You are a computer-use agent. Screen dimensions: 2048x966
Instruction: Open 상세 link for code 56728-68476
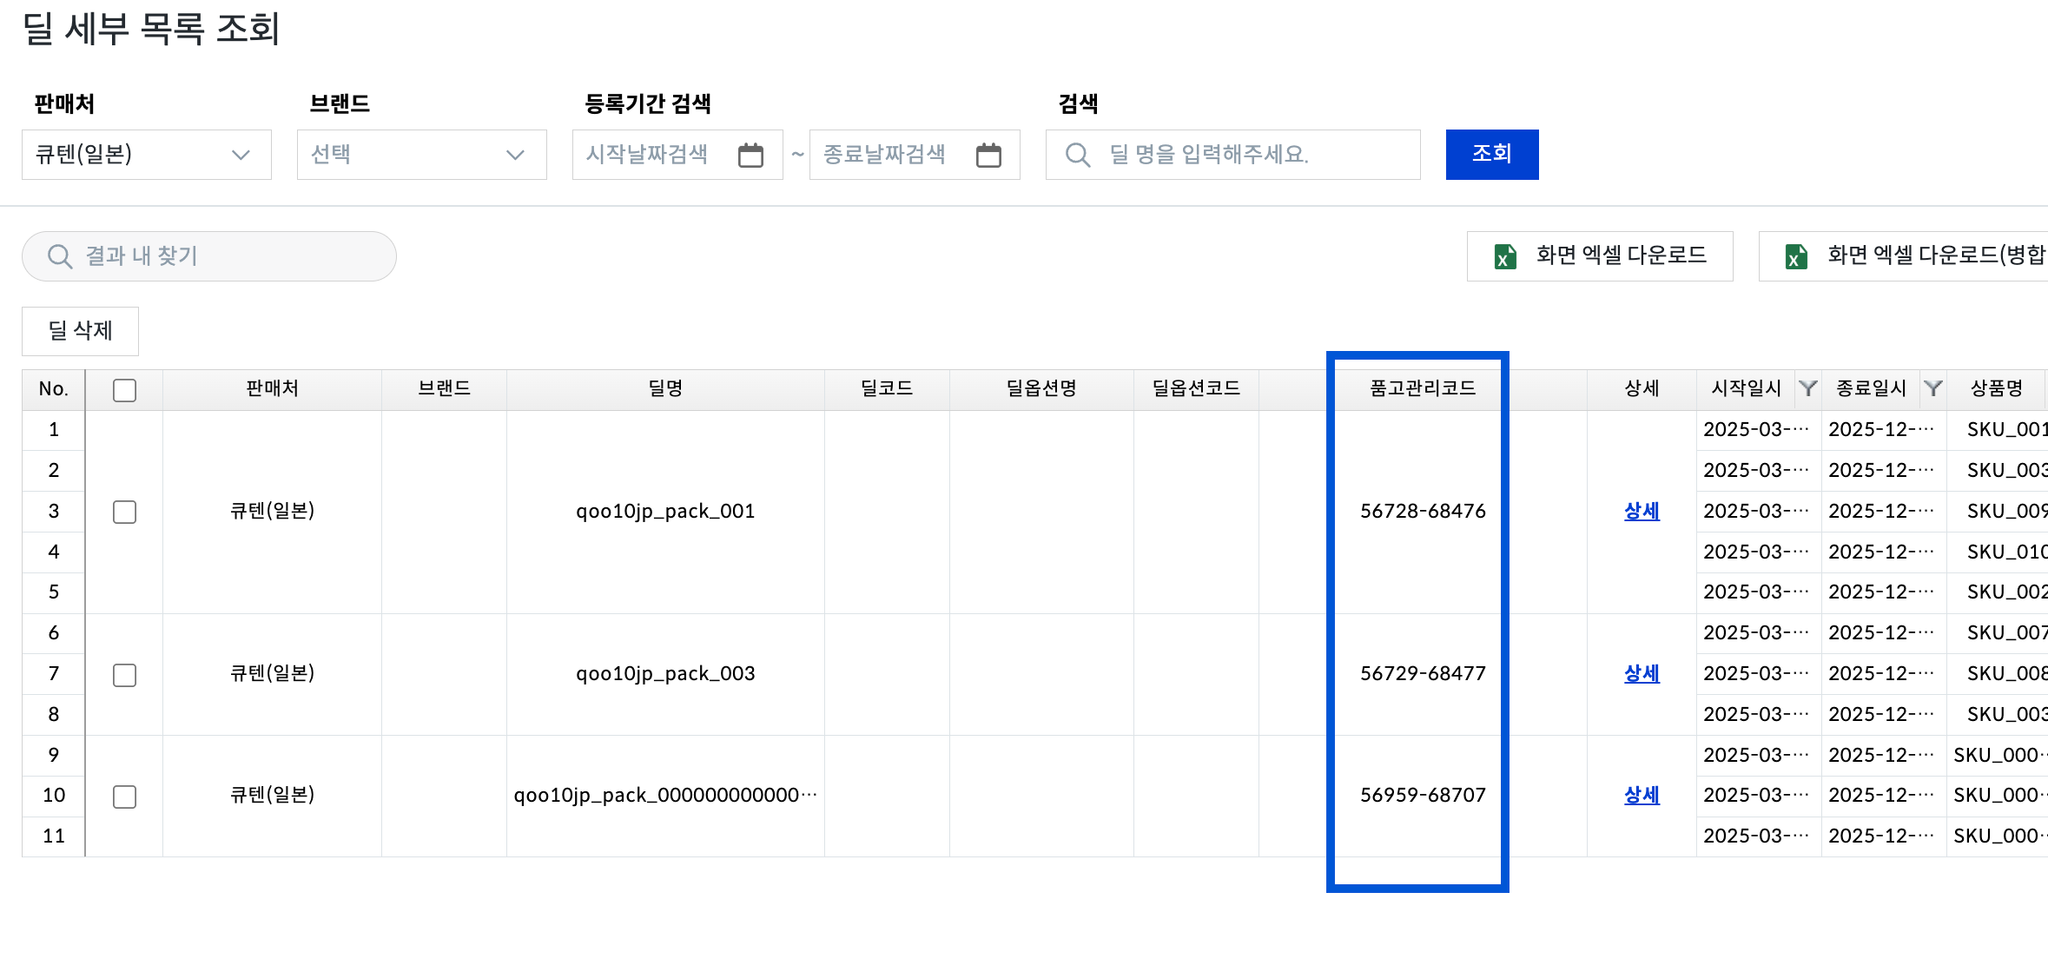click(x=1642, y=511)
